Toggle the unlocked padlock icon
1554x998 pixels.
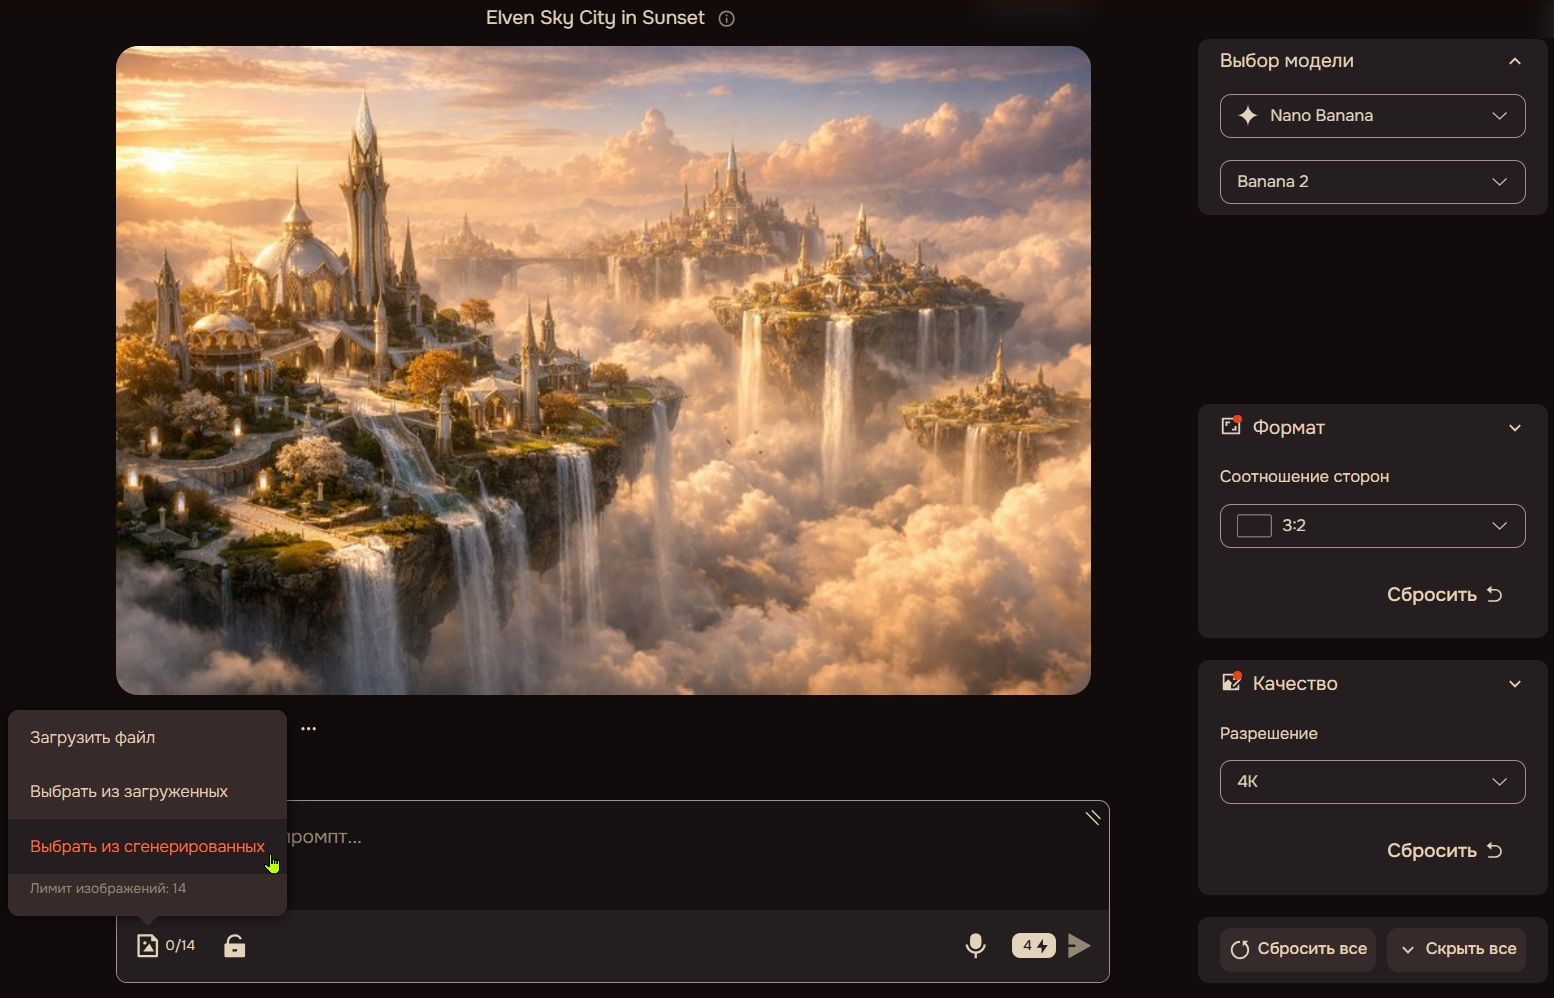(x=235, y=945)
